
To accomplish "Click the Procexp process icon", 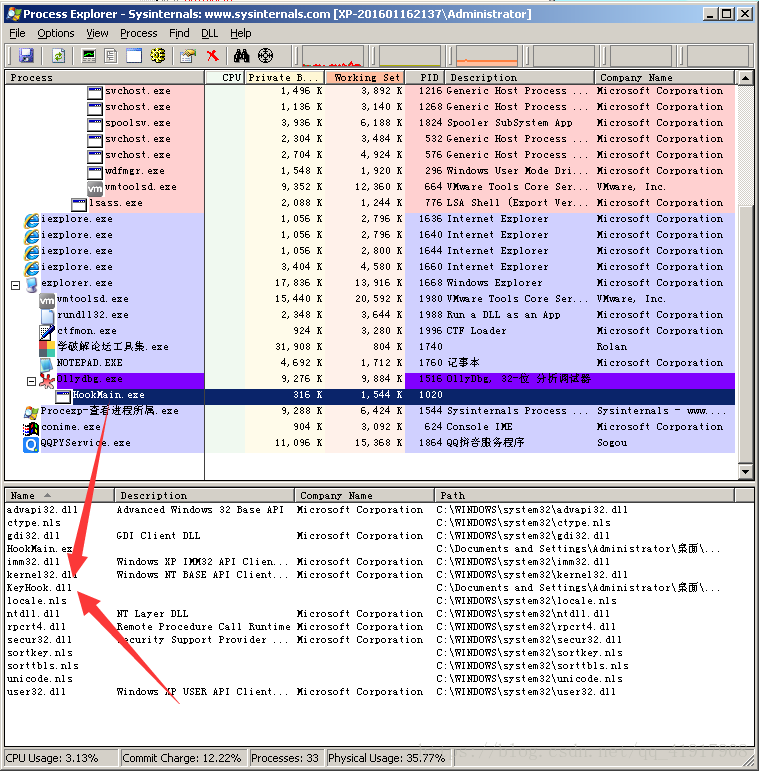I will point(31,412).
